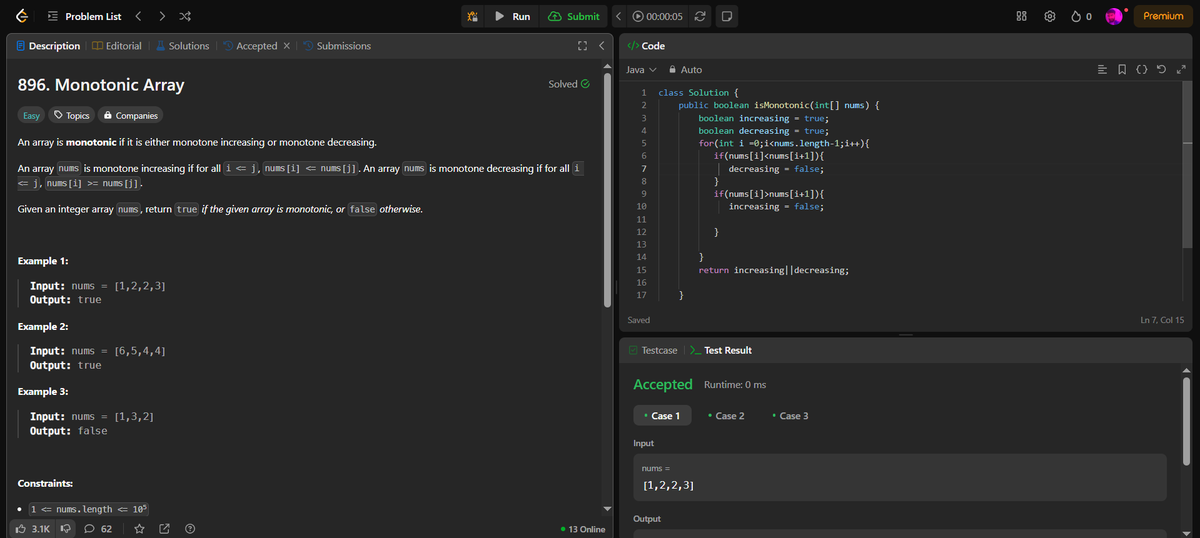Collapse the timer panel arrow

coord(620,16)
